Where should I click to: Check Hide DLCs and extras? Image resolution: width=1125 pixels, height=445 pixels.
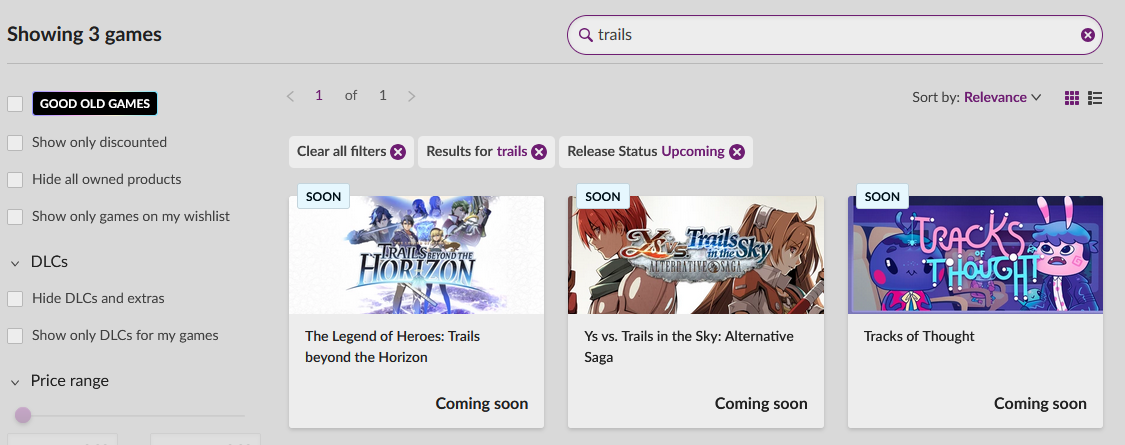coord(15,299)
